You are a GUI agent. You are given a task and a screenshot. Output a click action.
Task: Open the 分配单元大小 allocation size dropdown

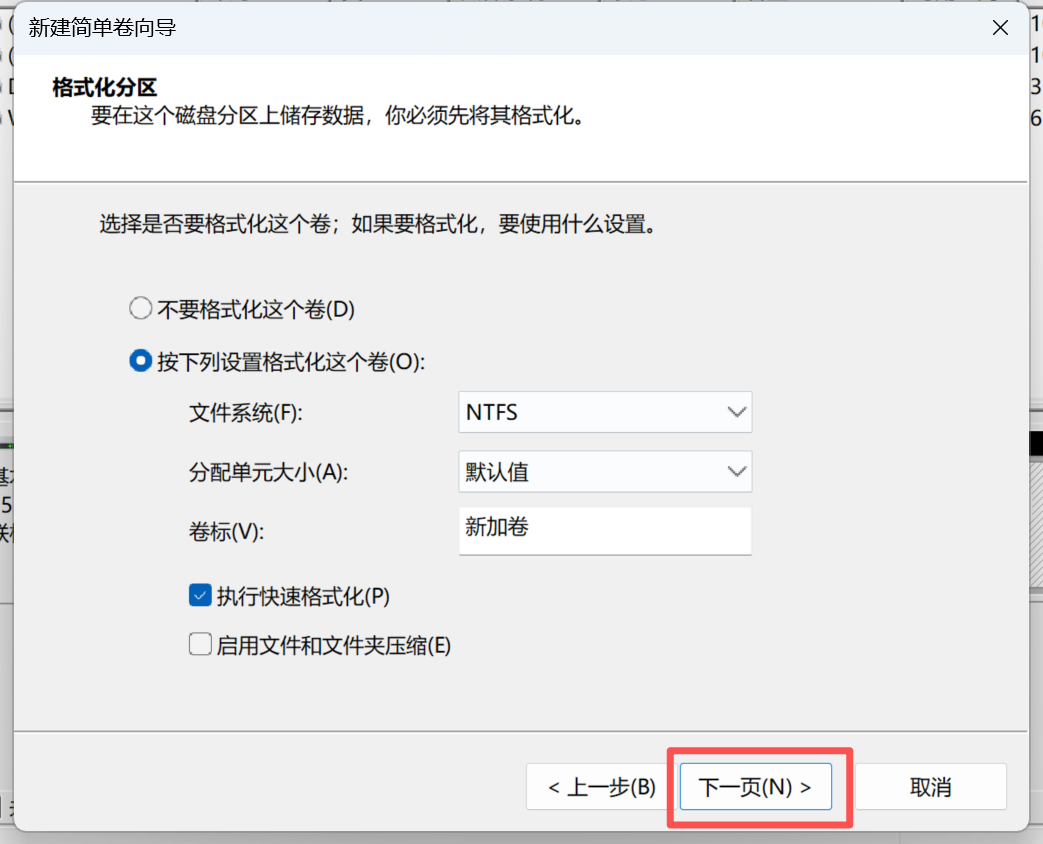pos(605,471)
